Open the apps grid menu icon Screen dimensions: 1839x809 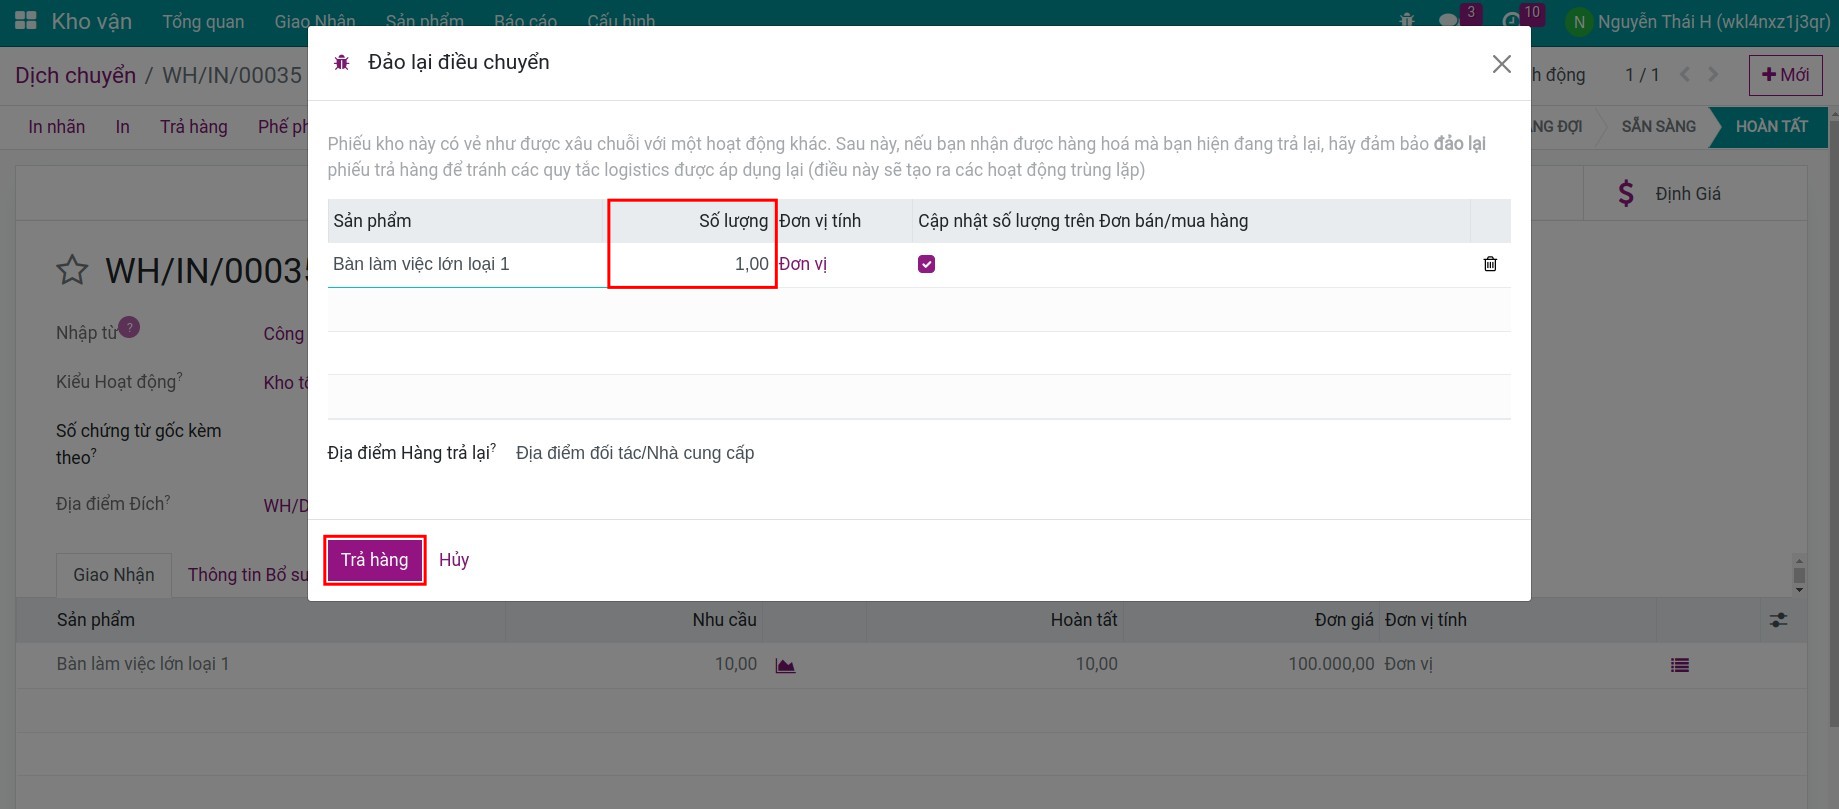pyautogui.click(x=26, y=21)
